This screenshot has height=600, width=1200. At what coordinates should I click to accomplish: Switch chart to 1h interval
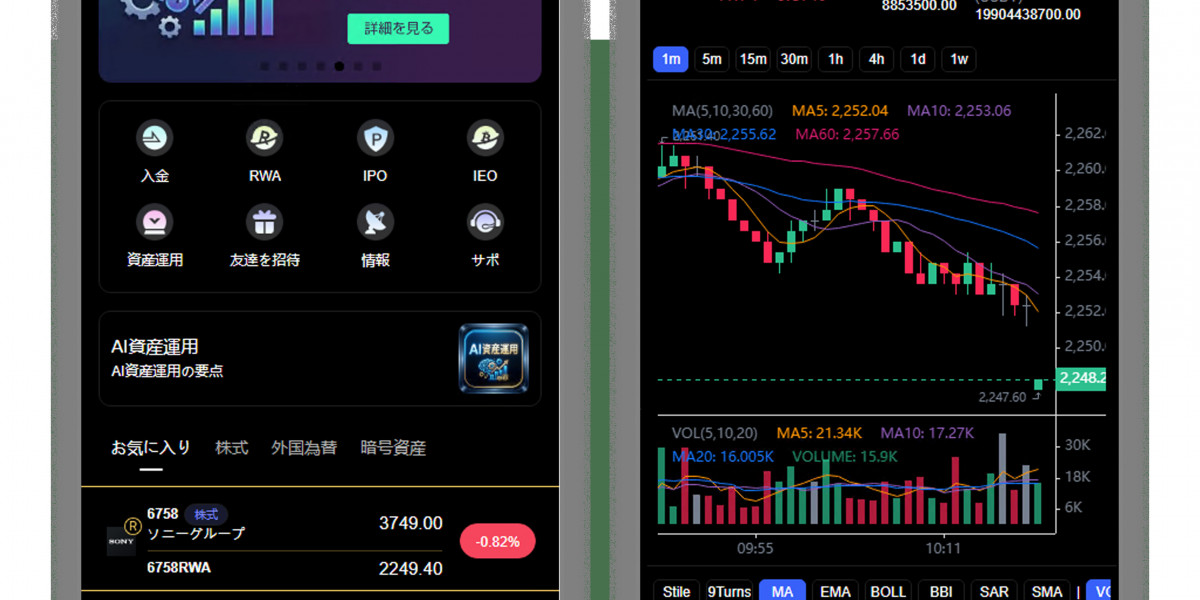[835, 59]
